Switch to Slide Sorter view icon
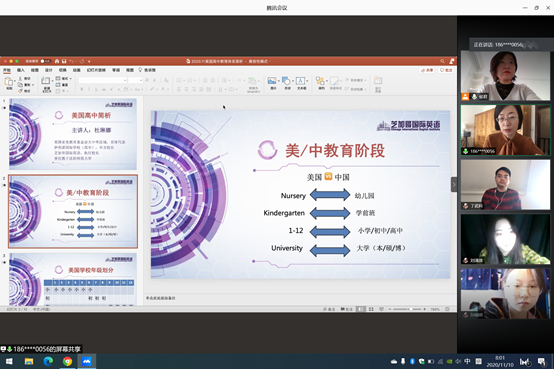This screenshot has width=554, height=369. click(371, 309)
